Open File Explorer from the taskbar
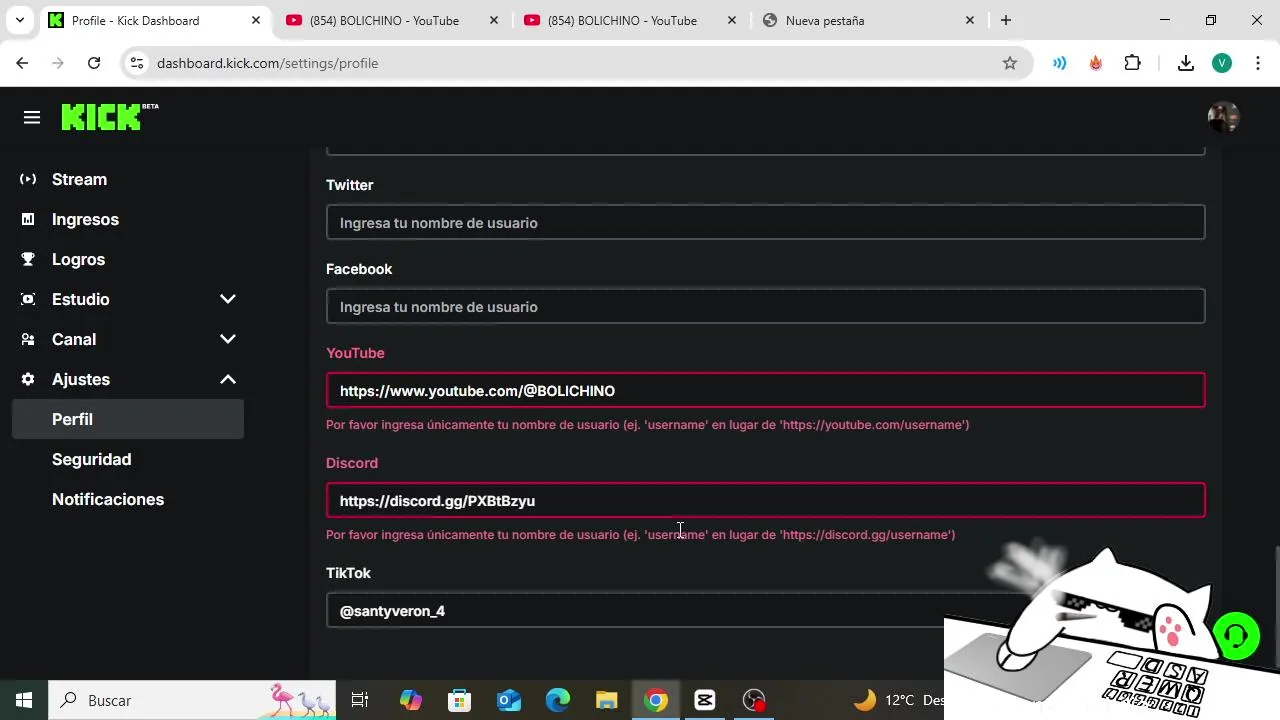1280x720 pixels. click(x=607, y=700)
